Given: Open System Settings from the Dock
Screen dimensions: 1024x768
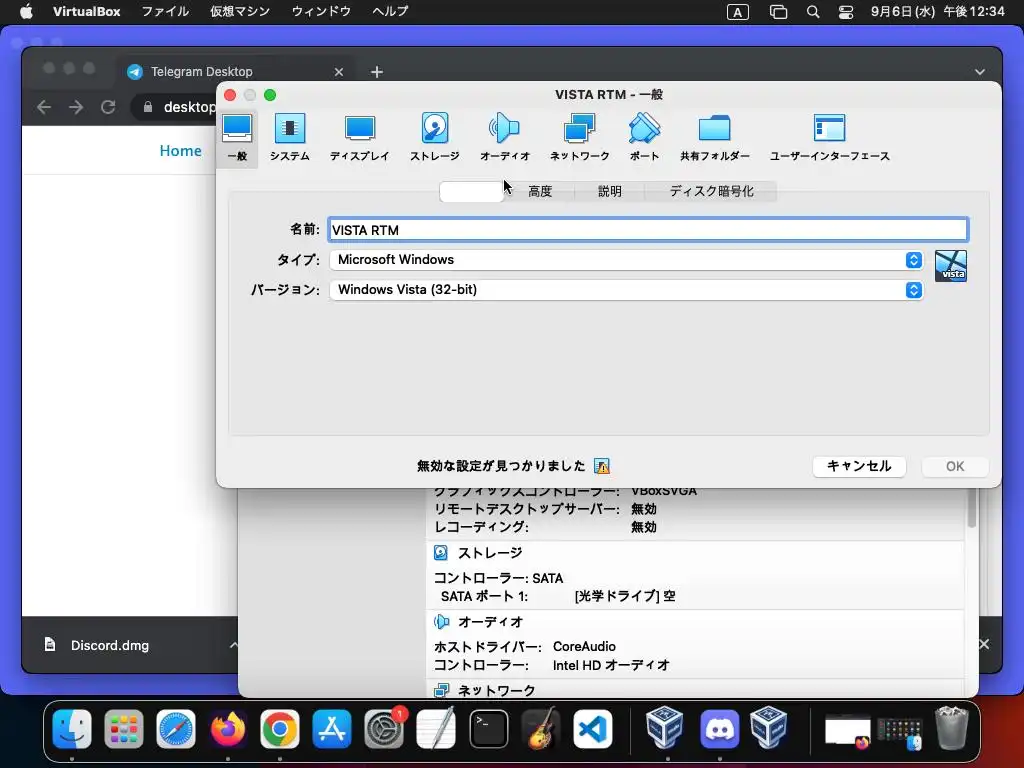Looking at the screenshot, I should click(x=384, y=729).
